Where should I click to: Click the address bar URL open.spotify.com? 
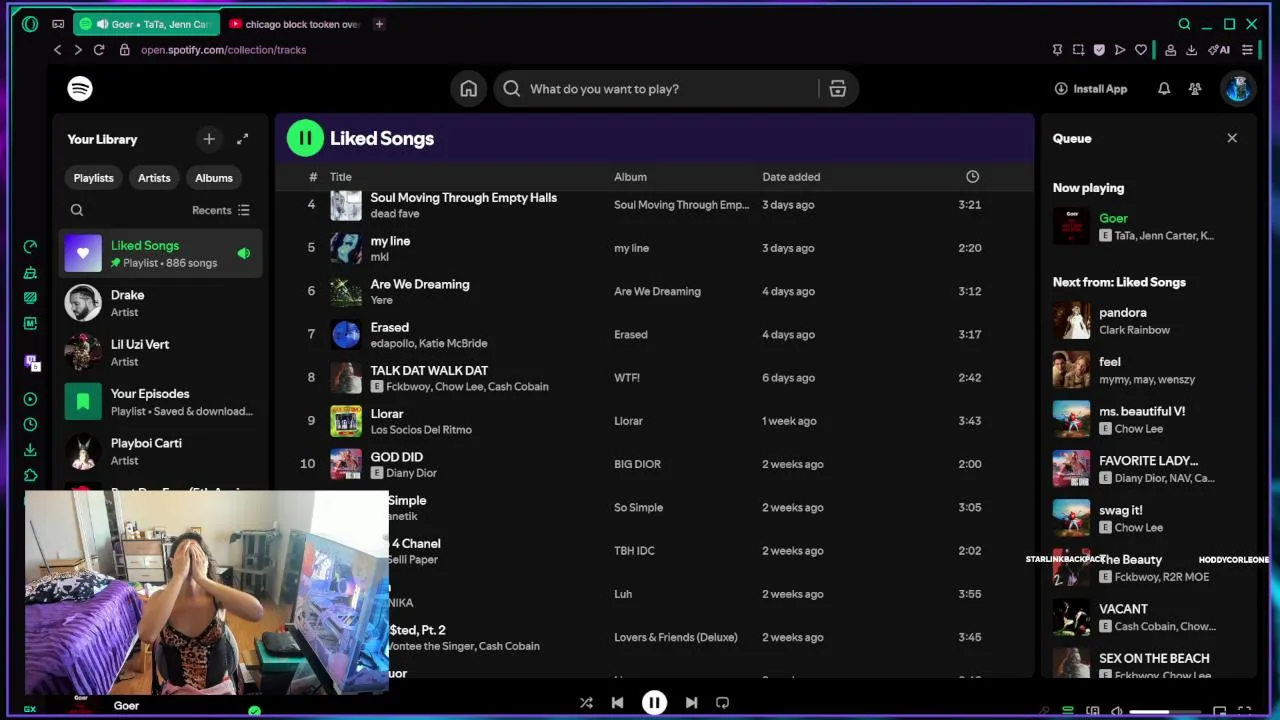[223, 50]
